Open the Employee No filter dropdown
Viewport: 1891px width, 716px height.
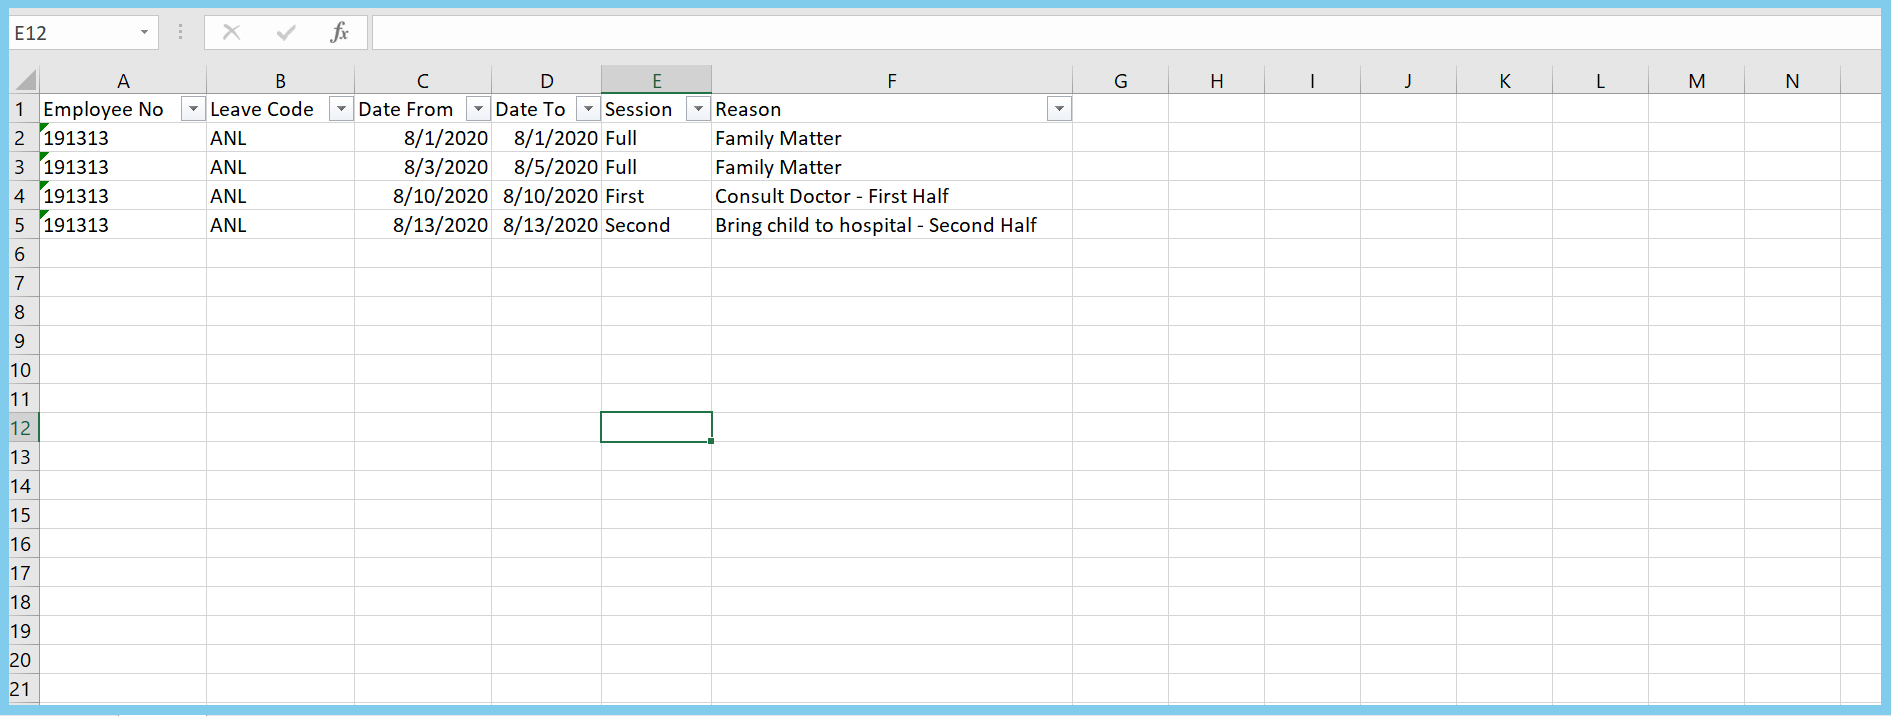pos(193,109)
